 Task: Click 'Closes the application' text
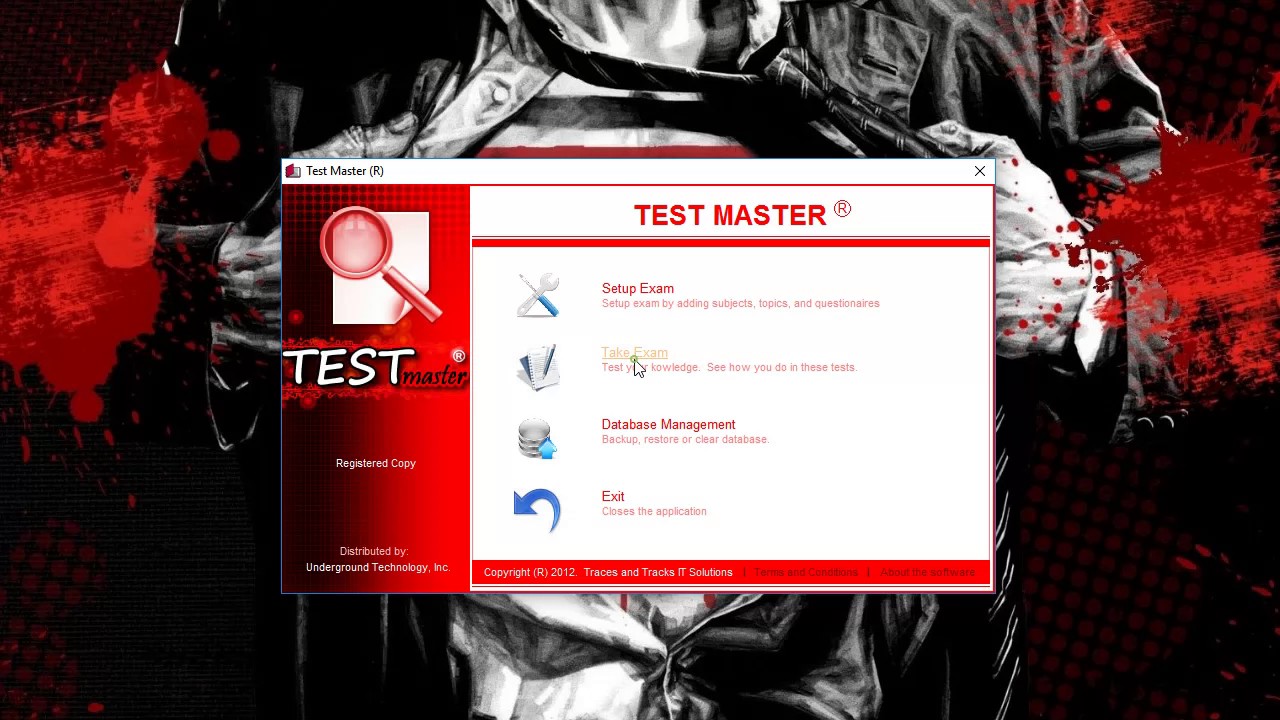click(654, 511)
